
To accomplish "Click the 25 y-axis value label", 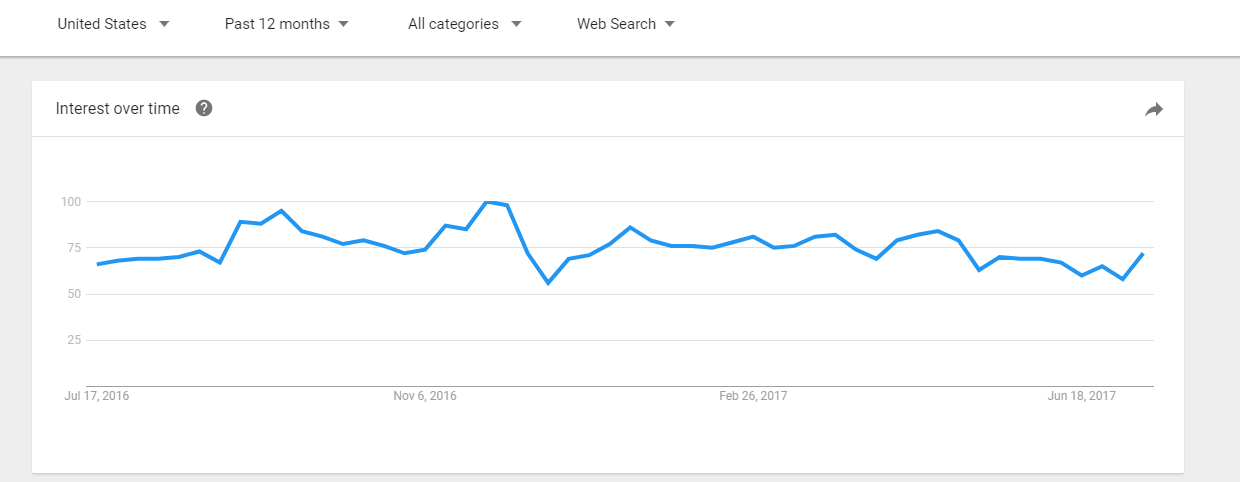I will click(x=73, y=340).
